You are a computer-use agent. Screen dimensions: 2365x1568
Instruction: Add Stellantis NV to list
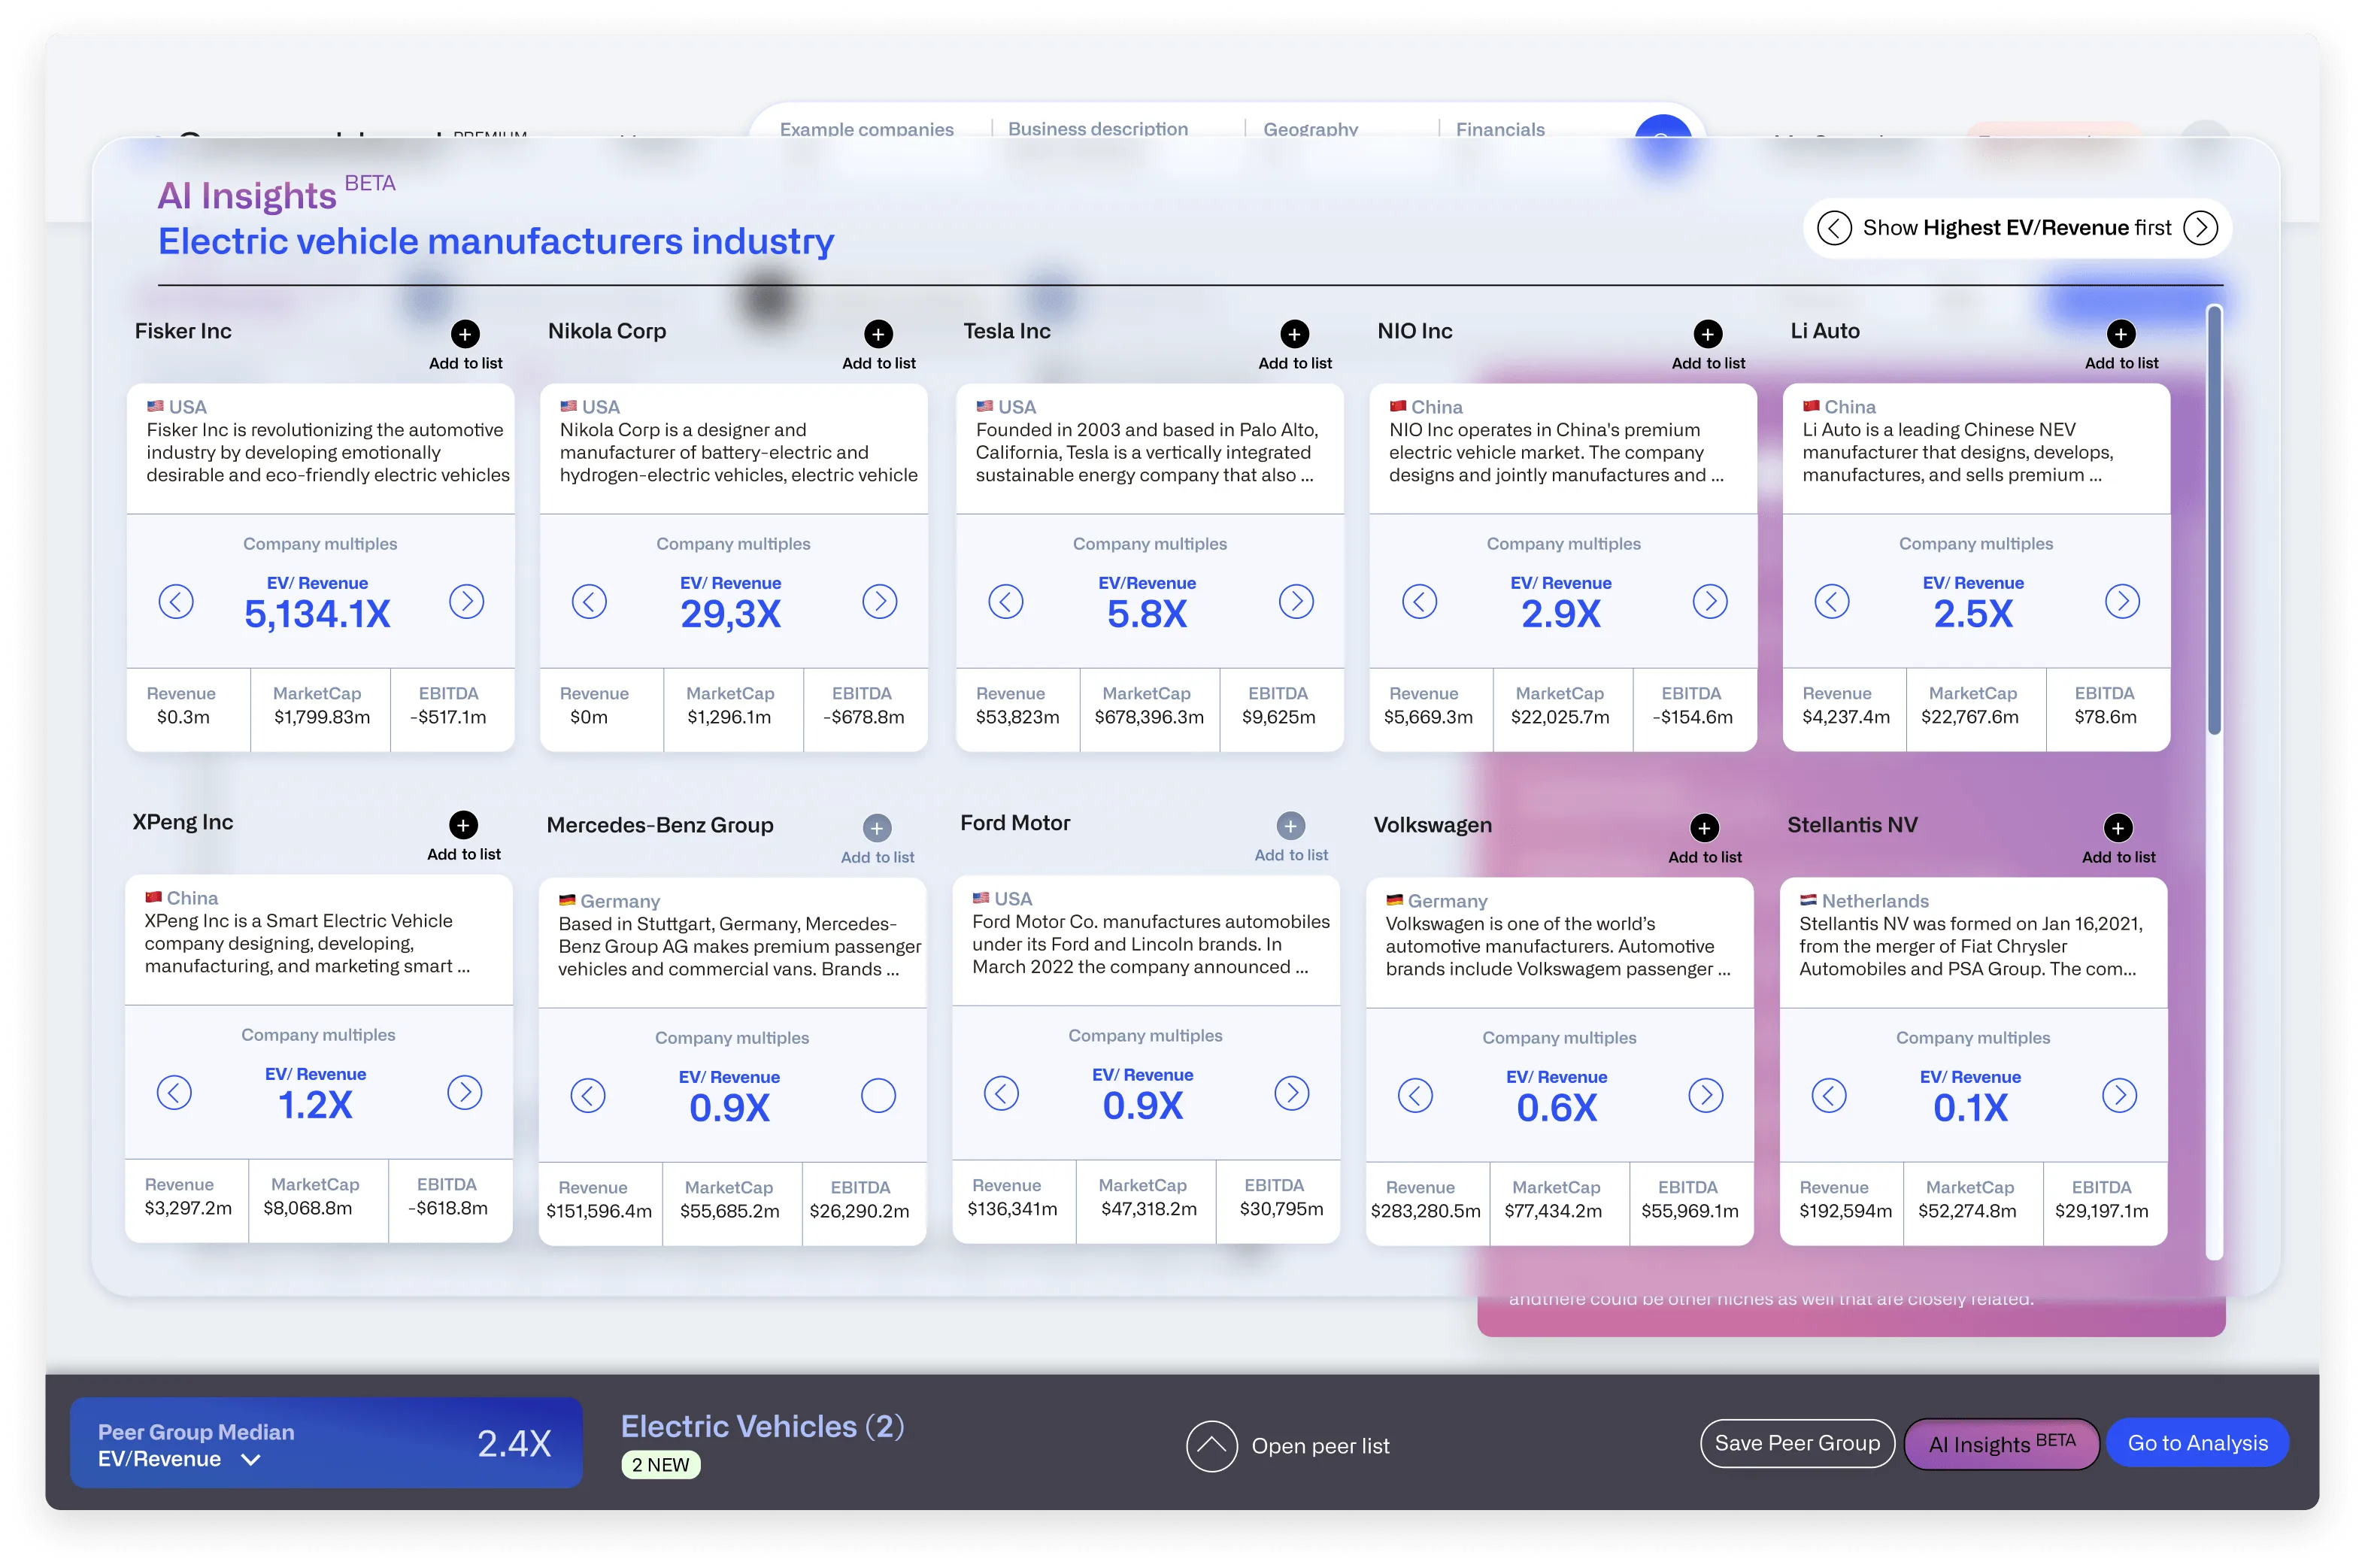[2117, 828]
